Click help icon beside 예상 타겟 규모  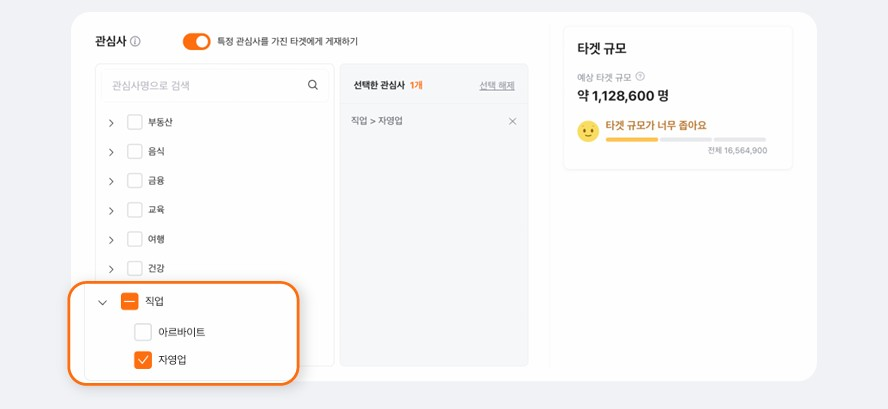pyautogui.click(x=640, y=76)
